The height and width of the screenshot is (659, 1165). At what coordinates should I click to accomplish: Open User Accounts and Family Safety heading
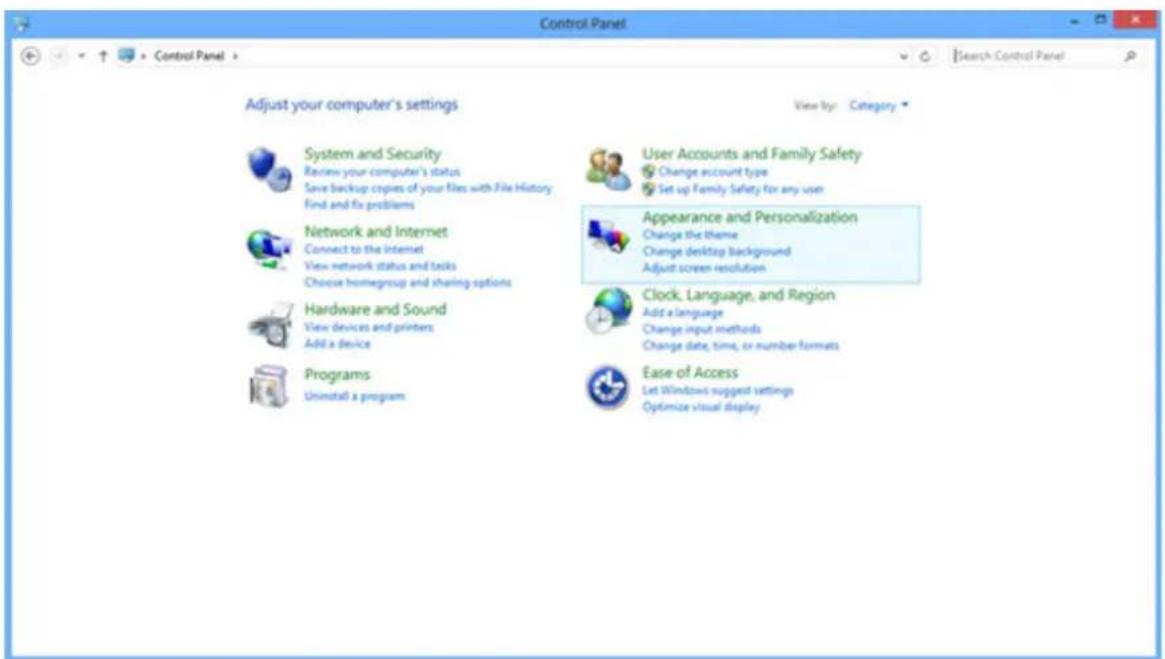(751, 154)
